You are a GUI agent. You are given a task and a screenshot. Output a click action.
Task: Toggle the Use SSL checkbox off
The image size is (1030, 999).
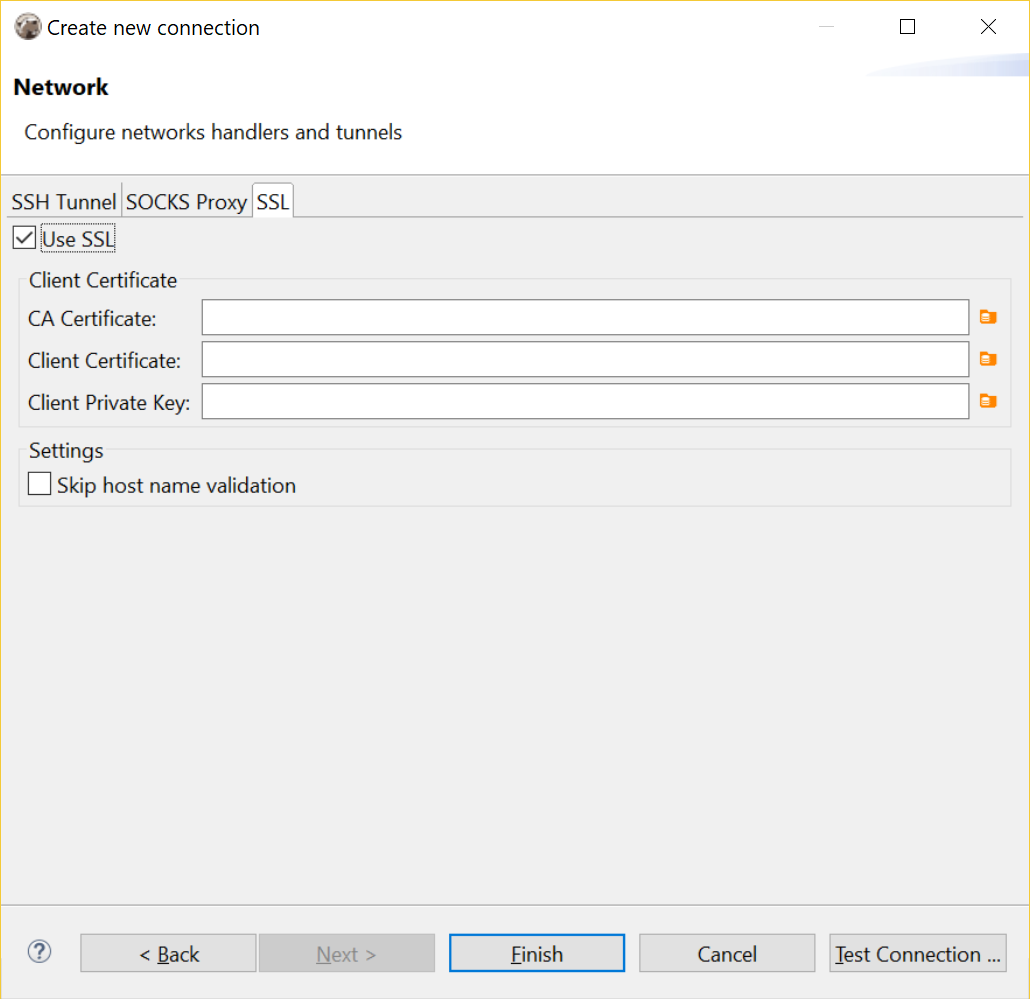[23, 237]
